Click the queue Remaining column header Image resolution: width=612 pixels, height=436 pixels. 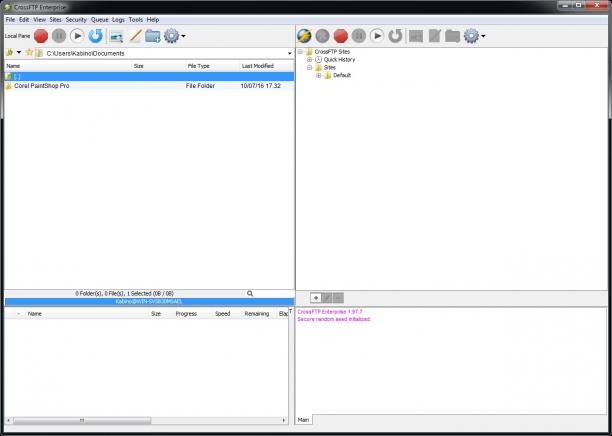pyautogui.click(x=256, y=313)
